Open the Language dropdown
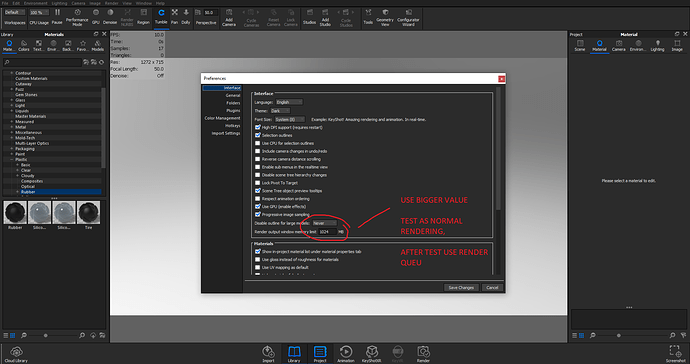The width and height of the screenshot is (690, 364). tap(289, 102)
